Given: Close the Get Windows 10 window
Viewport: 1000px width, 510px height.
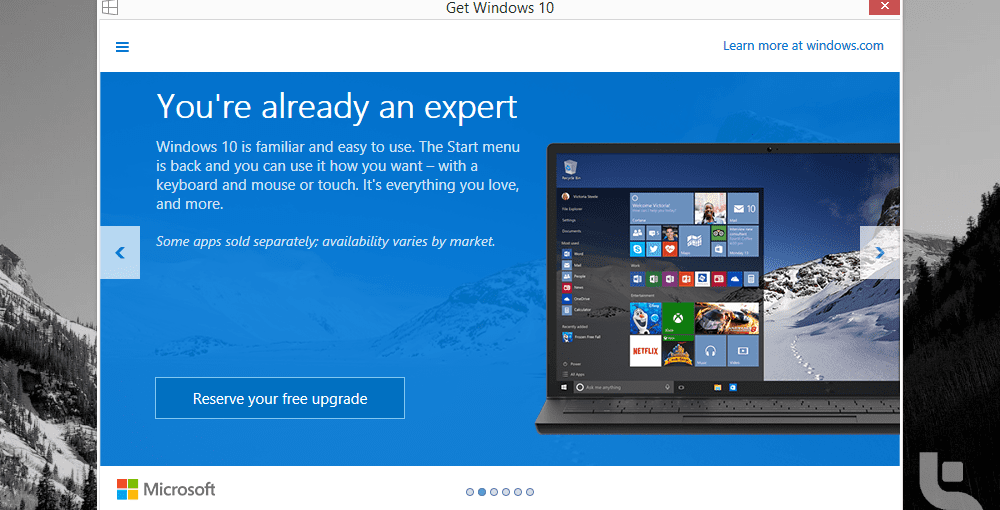Looking at the screenshot, I should [884, 6].
